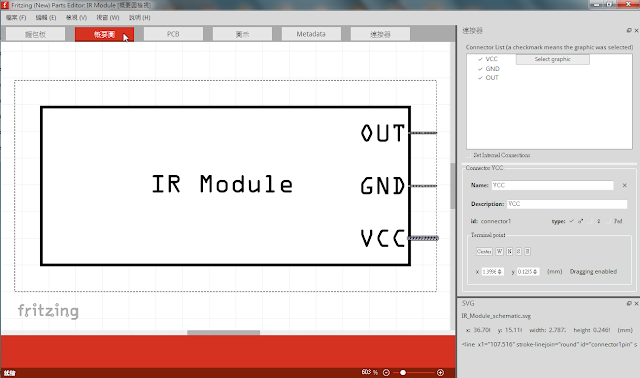Switch to the 連接器 connectors tab
Viewport: 640px width, 378px height.
[380, 34]
